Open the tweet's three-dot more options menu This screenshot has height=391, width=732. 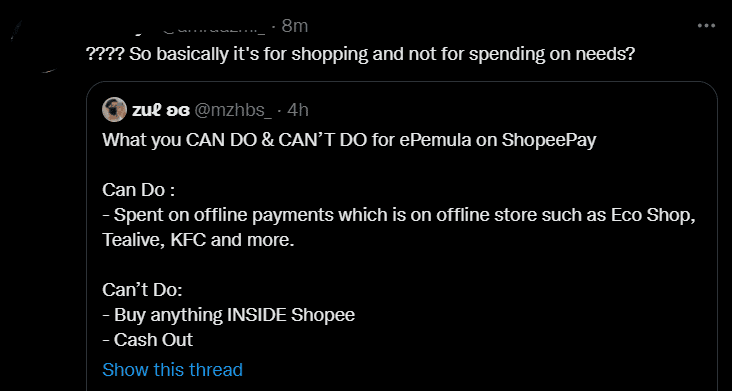click(706, 26)
